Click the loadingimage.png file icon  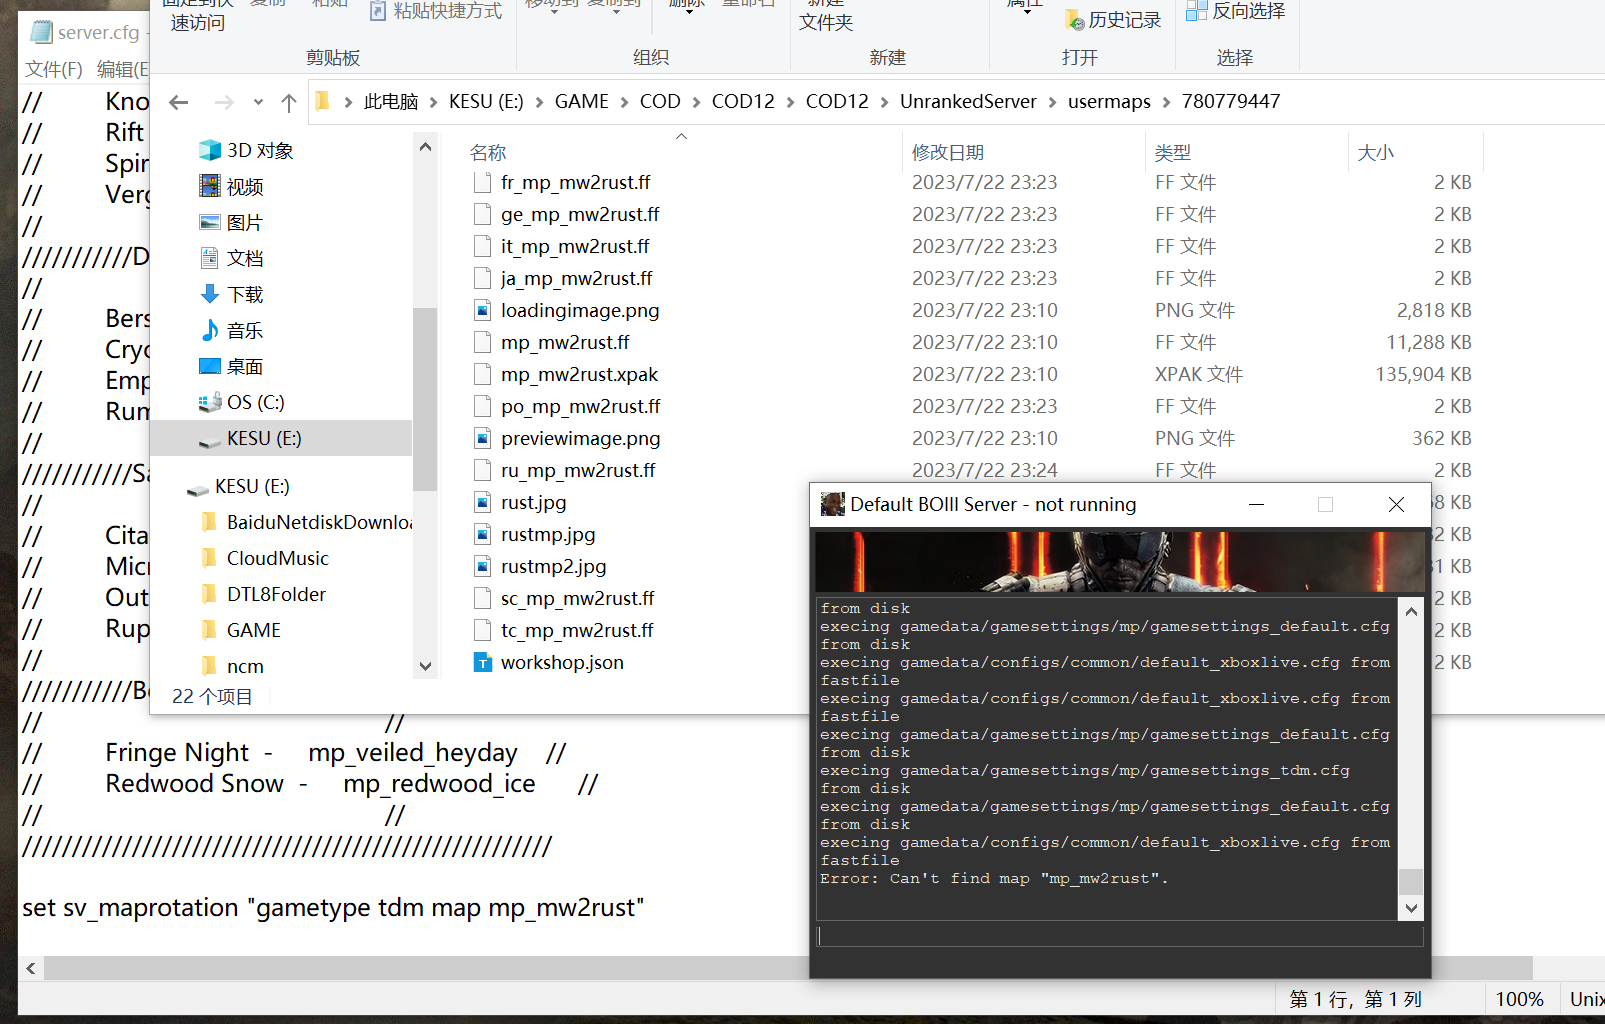coord(483,310)
